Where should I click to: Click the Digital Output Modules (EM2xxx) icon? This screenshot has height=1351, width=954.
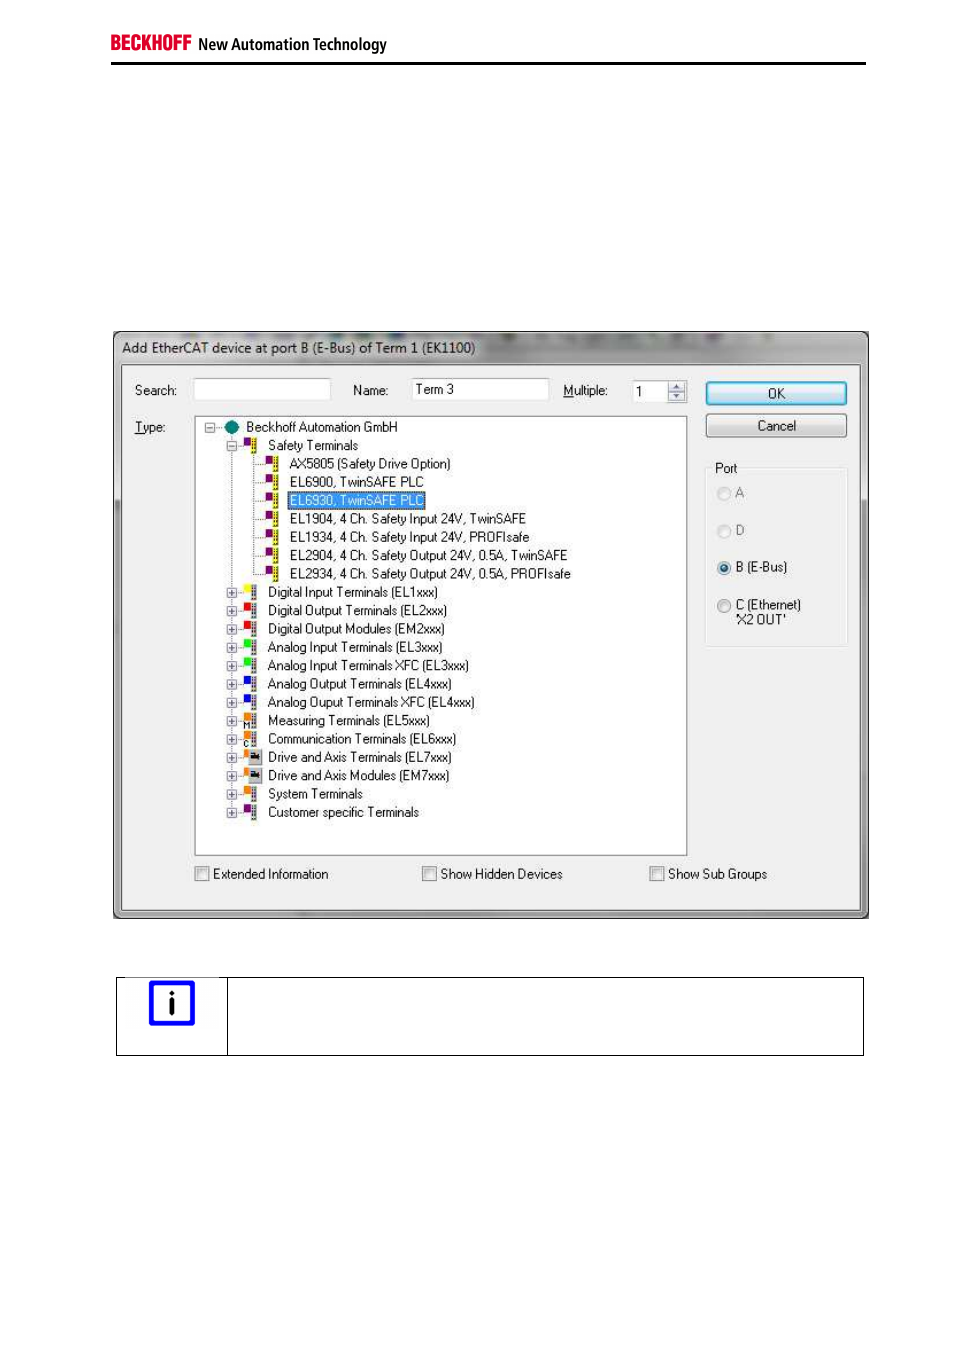click(x=250, y=628)
